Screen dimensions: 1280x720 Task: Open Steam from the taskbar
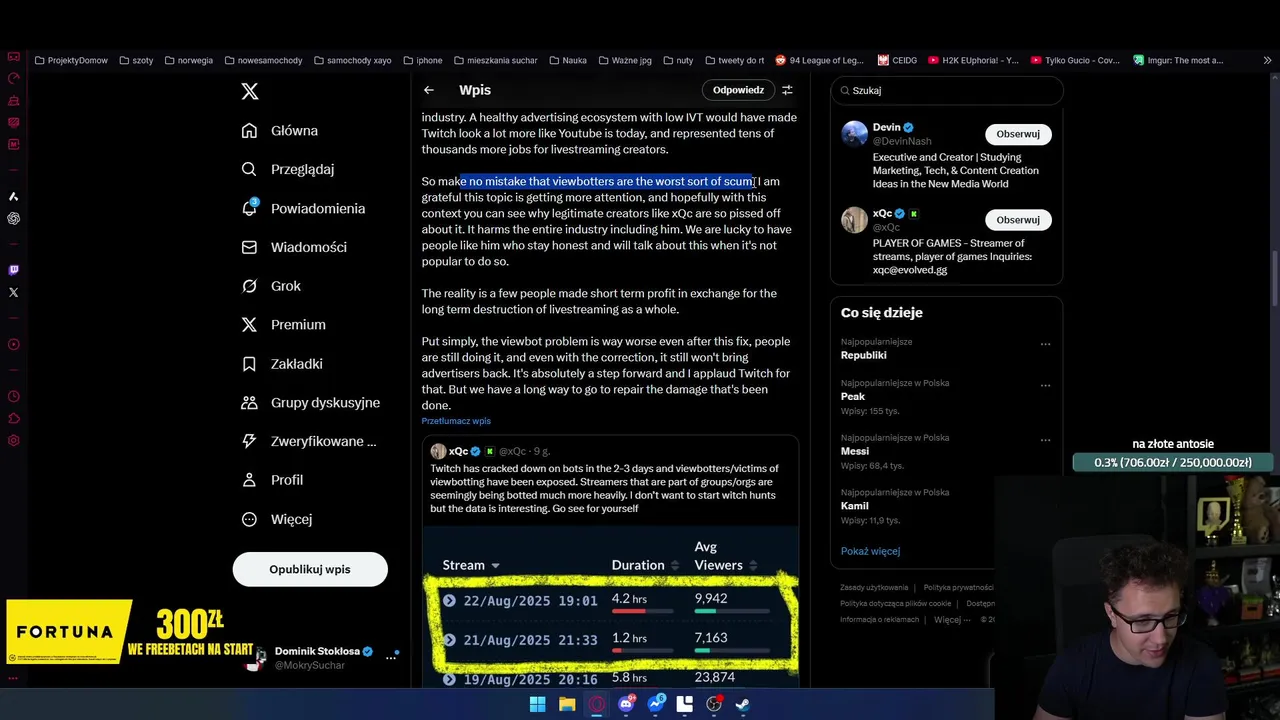click(x=743, y=704)
